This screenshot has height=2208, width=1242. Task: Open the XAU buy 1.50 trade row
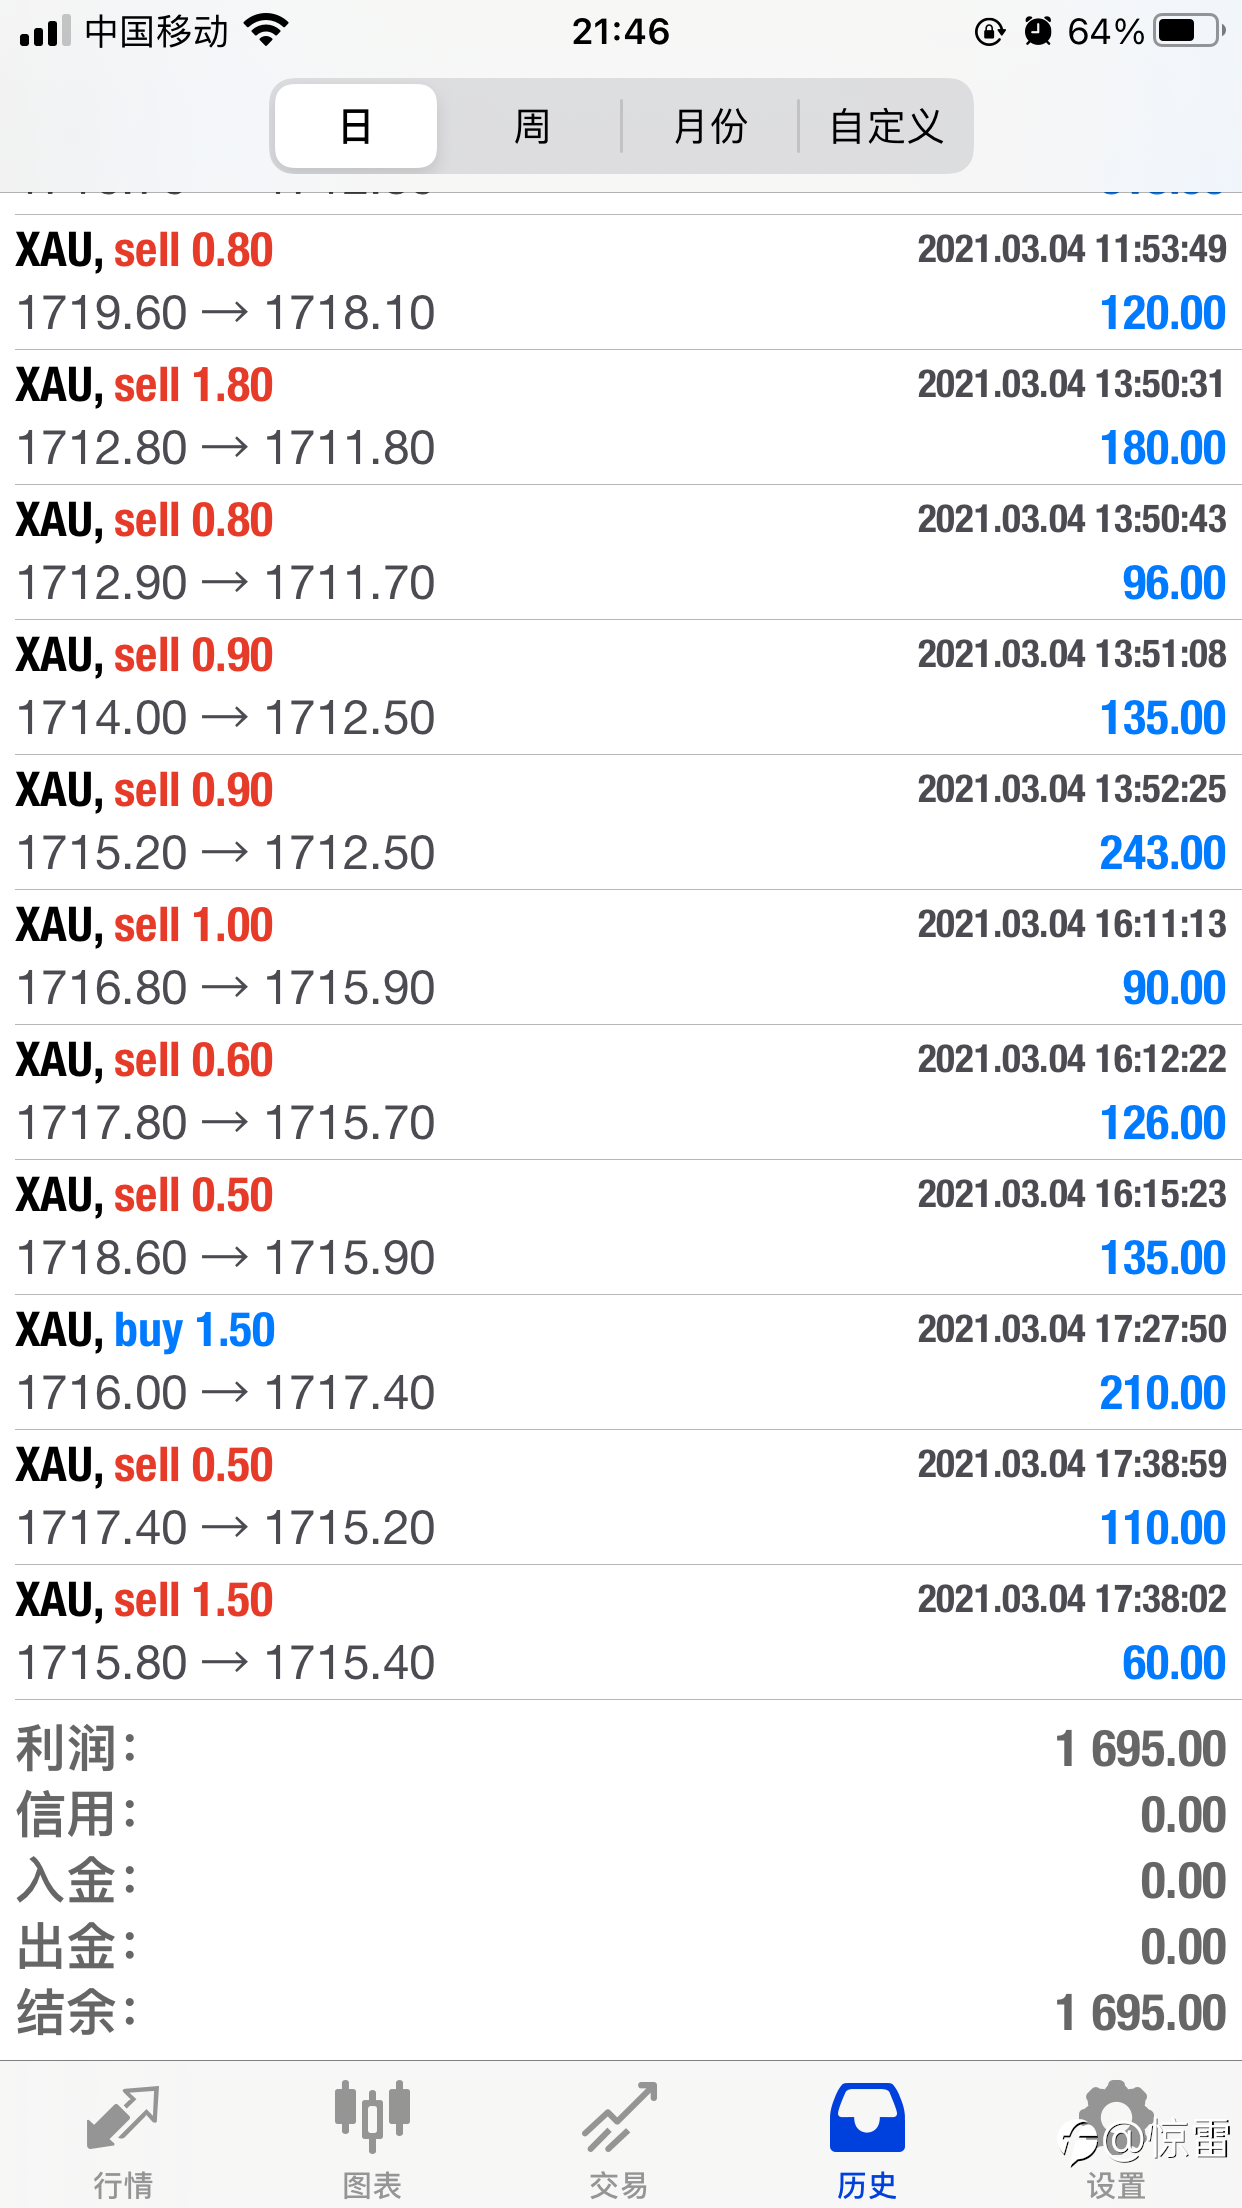620,1362
